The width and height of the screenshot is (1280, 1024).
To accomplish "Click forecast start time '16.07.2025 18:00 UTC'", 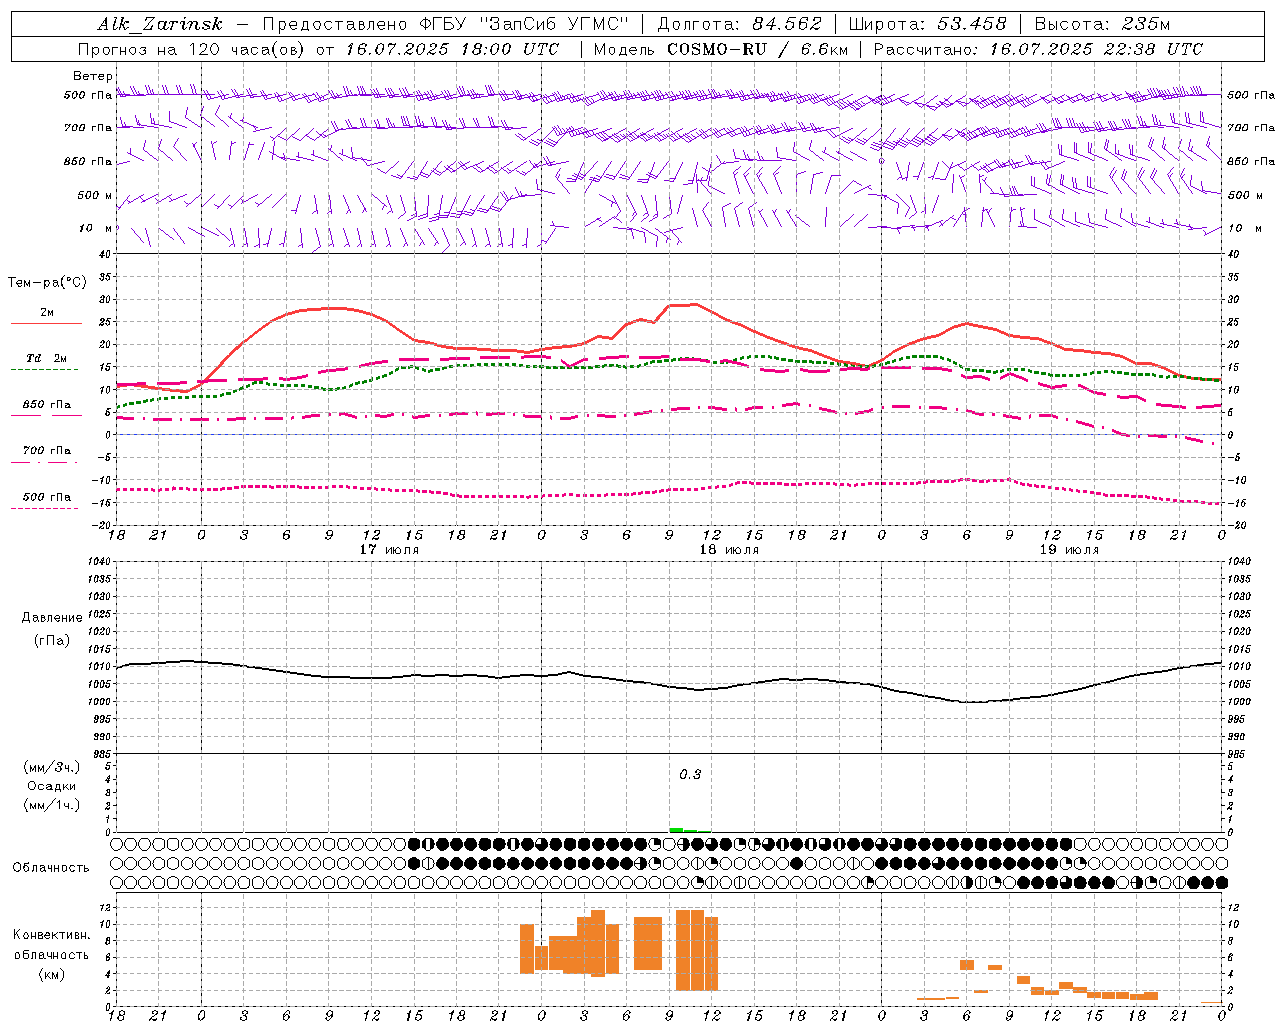I will click(453, 49).
